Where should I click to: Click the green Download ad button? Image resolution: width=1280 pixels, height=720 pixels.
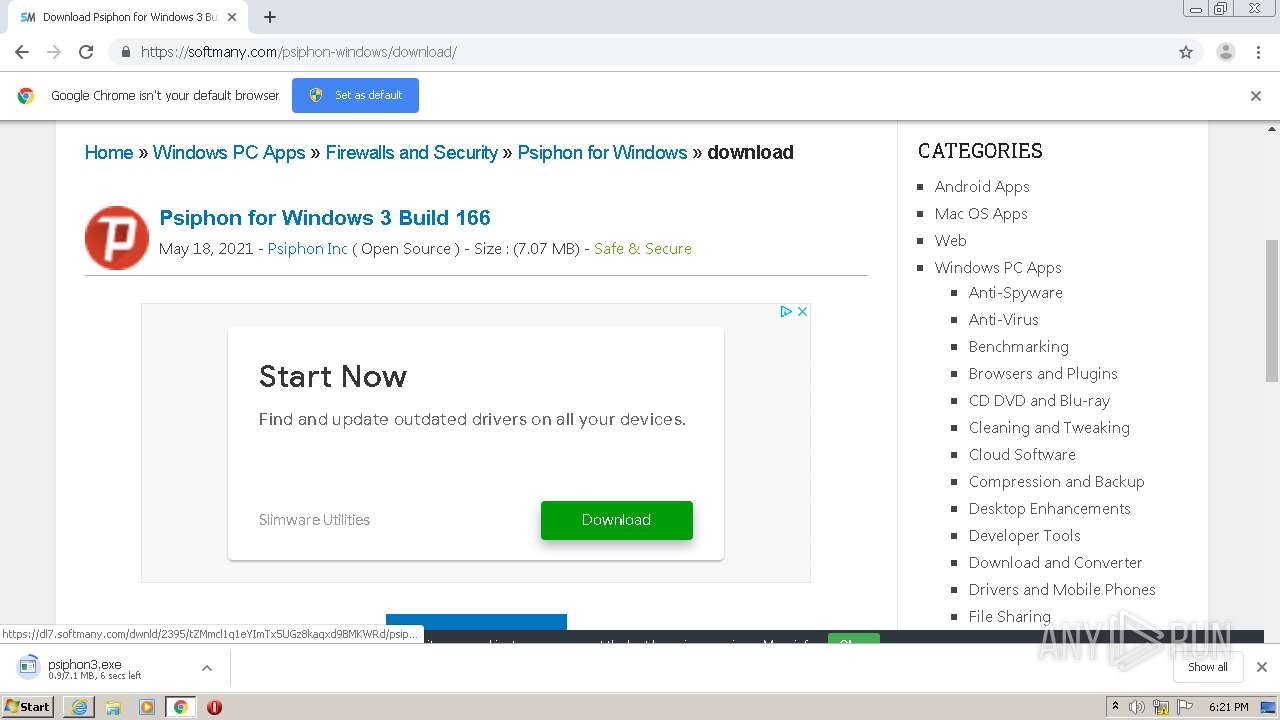[616, 520]
